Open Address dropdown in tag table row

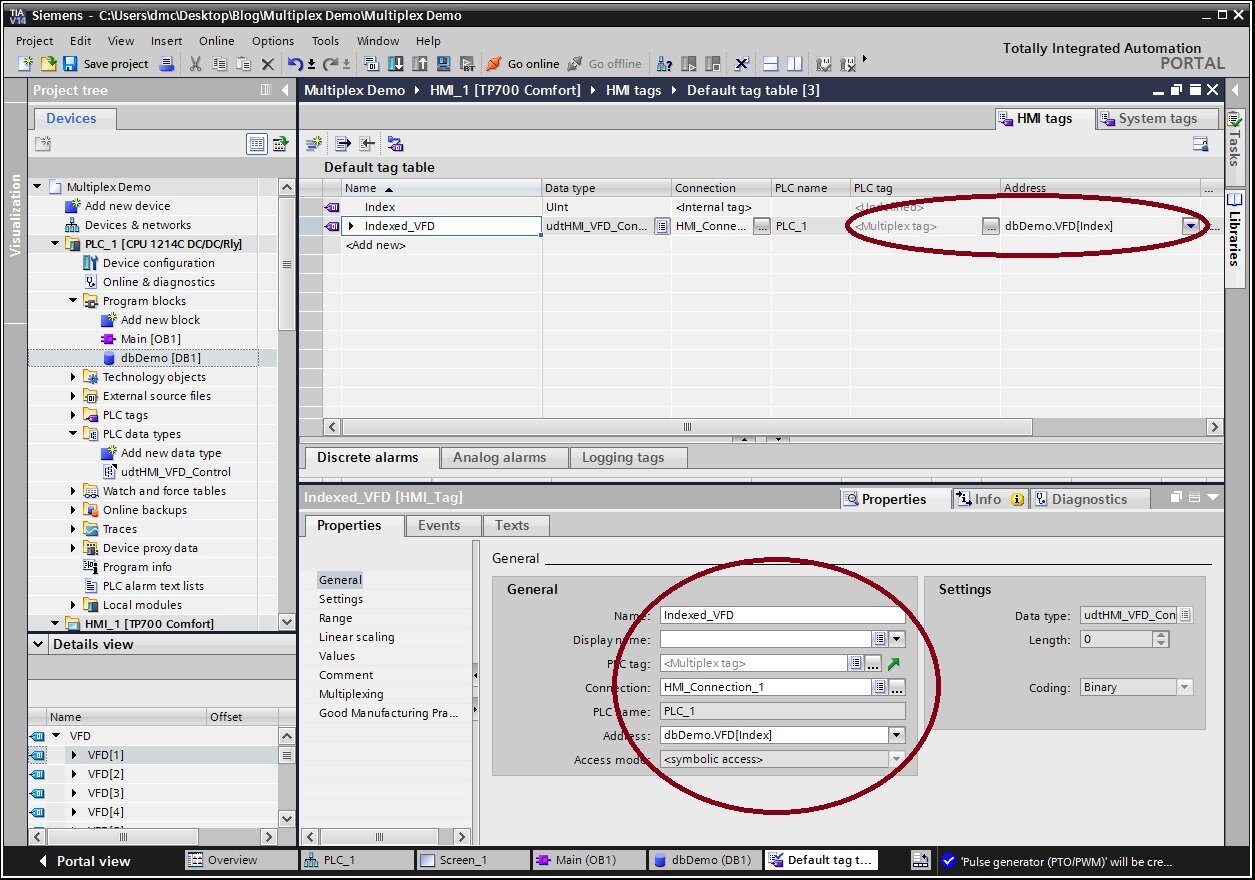[1190, 226]
